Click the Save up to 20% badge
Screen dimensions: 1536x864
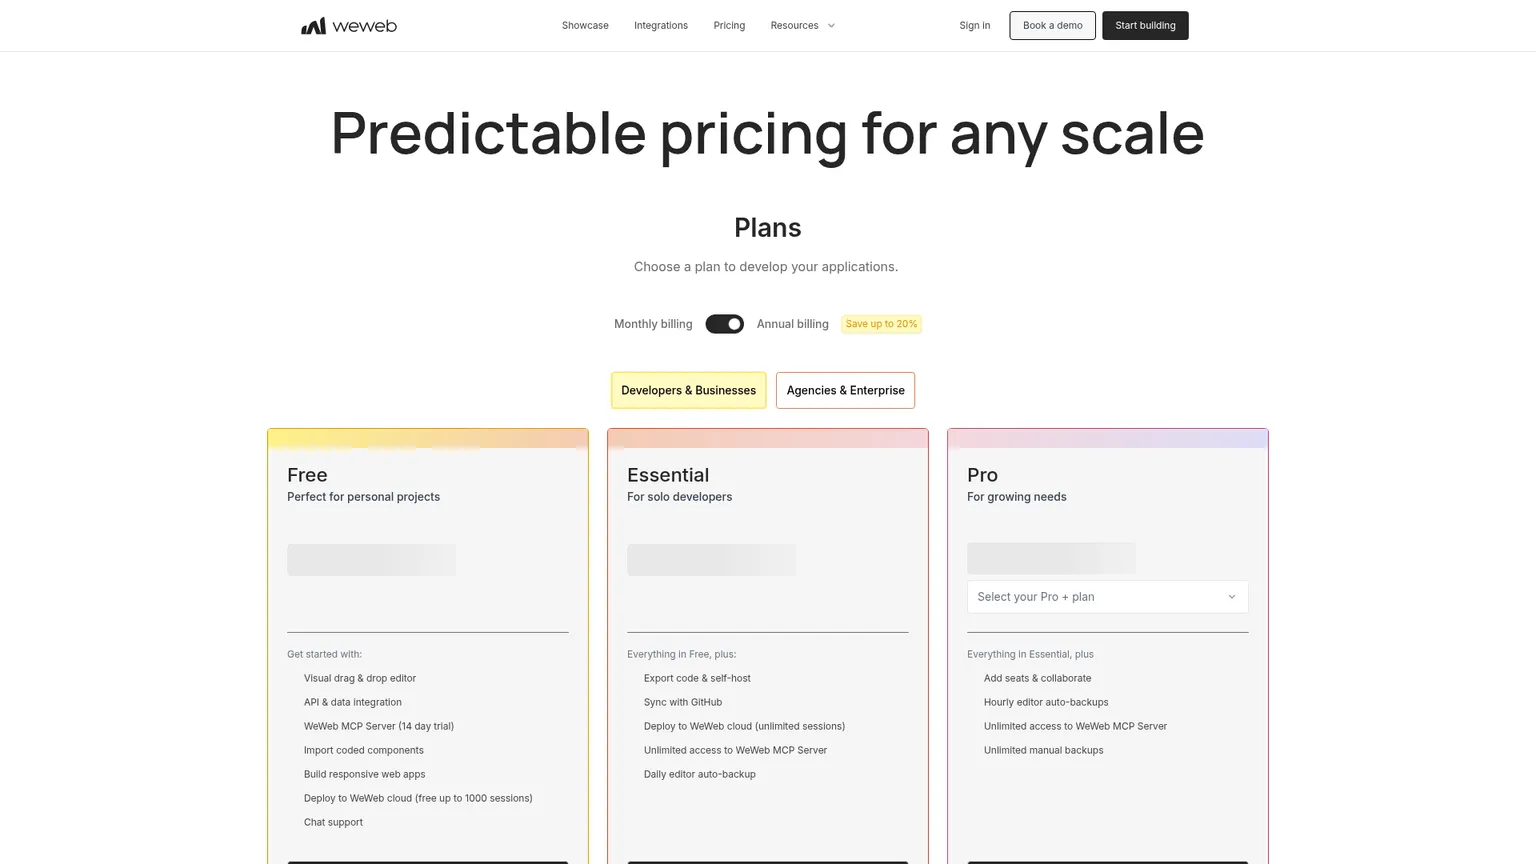pos(881,324)
